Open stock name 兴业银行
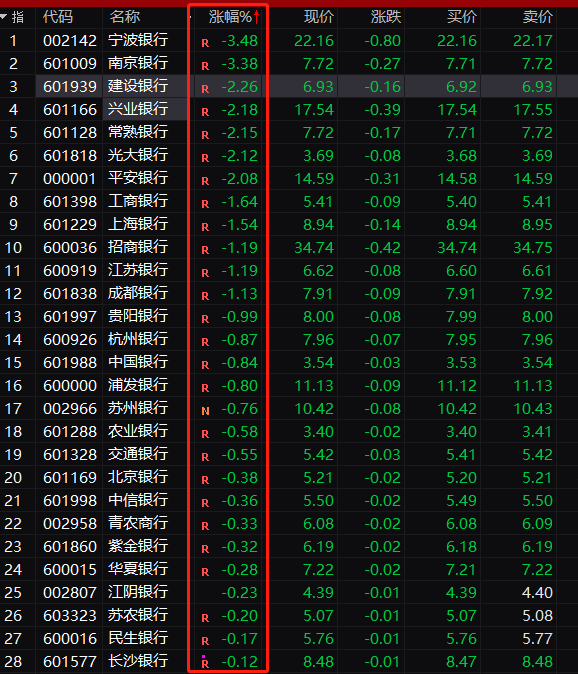578x674 pixels. click(138, 109)
